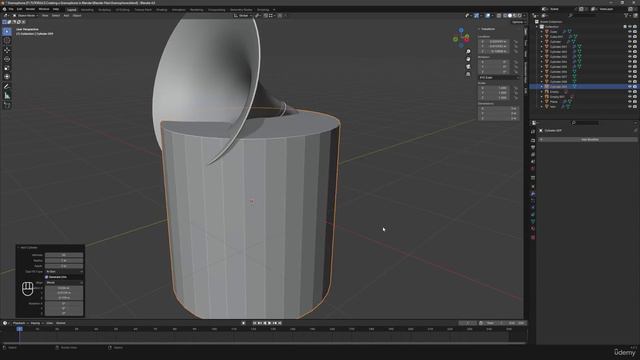Toggle the Generate UVs checkbox

47,277
